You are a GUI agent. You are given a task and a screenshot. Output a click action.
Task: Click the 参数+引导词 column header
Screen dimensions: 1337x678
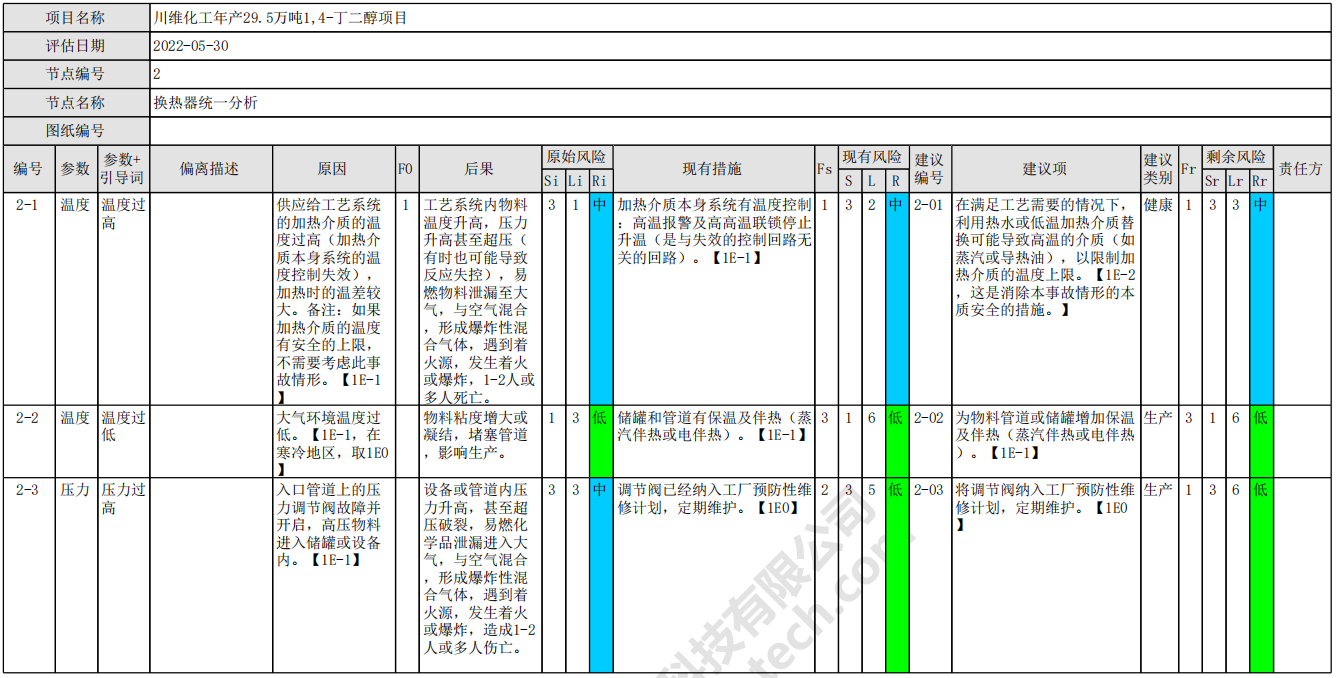click(122, 169)
